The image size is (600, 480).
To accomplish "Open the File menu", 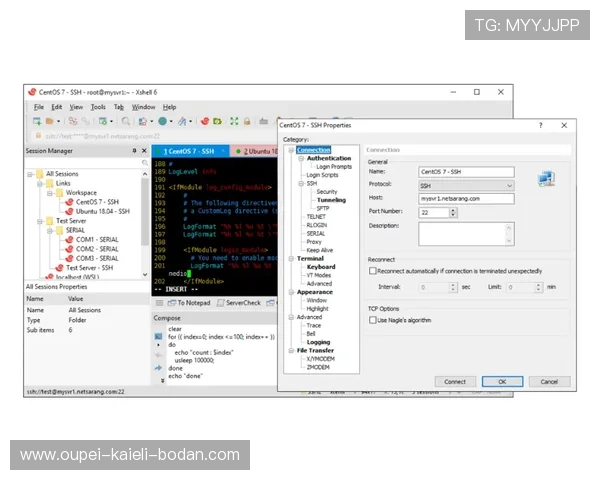I will pyautogui.click(x=39, y=107).
